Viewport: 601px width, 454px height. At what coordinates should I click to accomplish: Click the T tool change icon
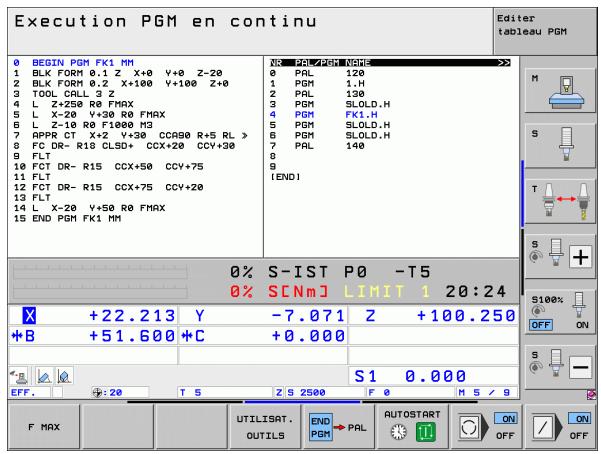point(560,201)
